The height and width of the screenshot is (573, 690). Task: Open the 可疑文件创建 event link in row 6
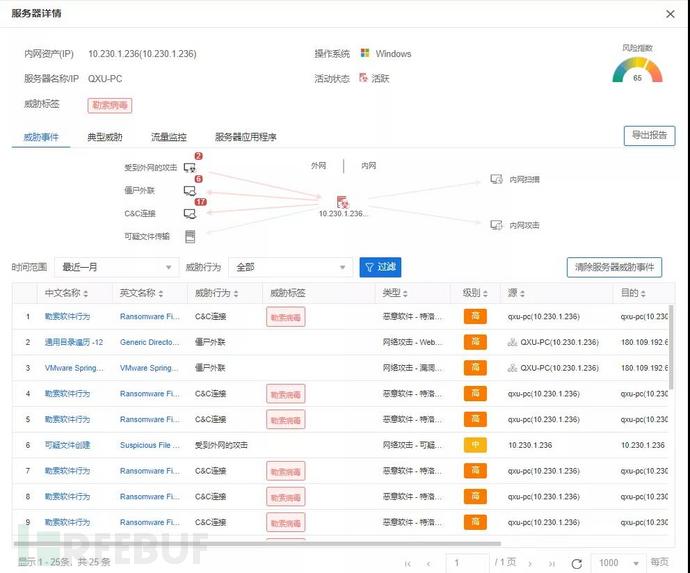pyautogui.click(x=67, y=445)
